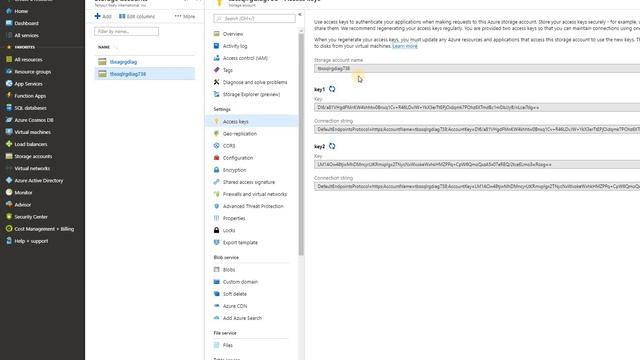
Task: Regenerate key1 with refresh icon
Action: 332,89
